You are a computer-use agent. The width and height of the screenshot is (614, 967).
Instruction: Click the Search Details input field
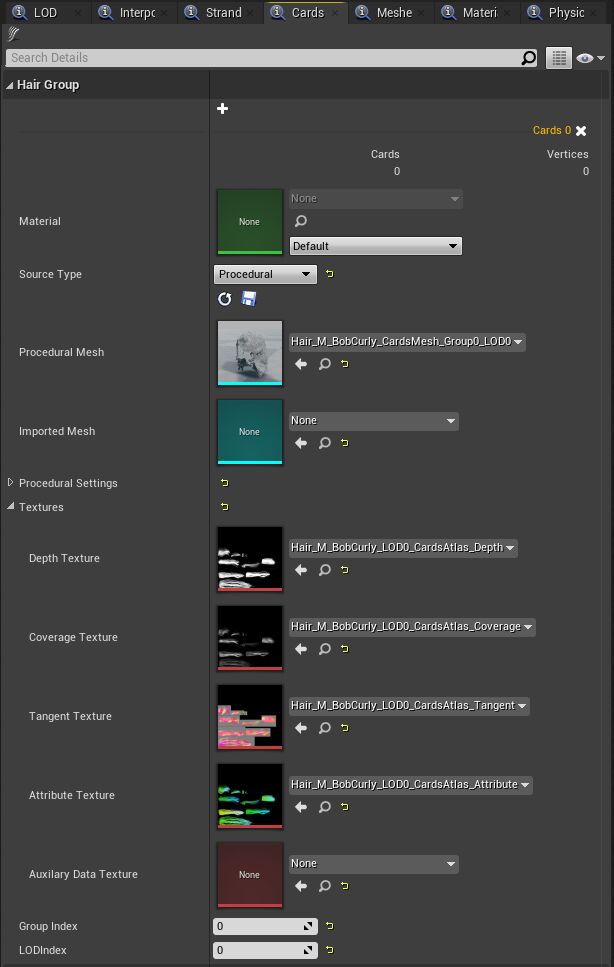pos(265,58)
